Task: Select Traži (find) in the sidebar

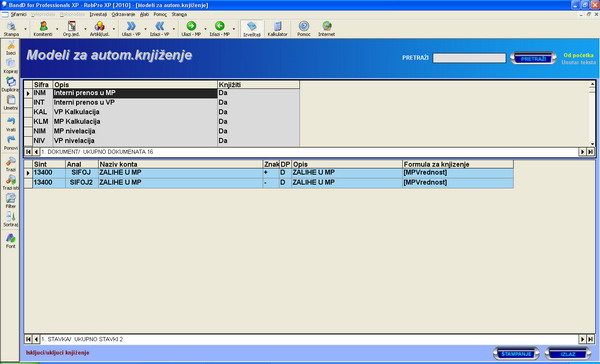Action: click(11, 164)
